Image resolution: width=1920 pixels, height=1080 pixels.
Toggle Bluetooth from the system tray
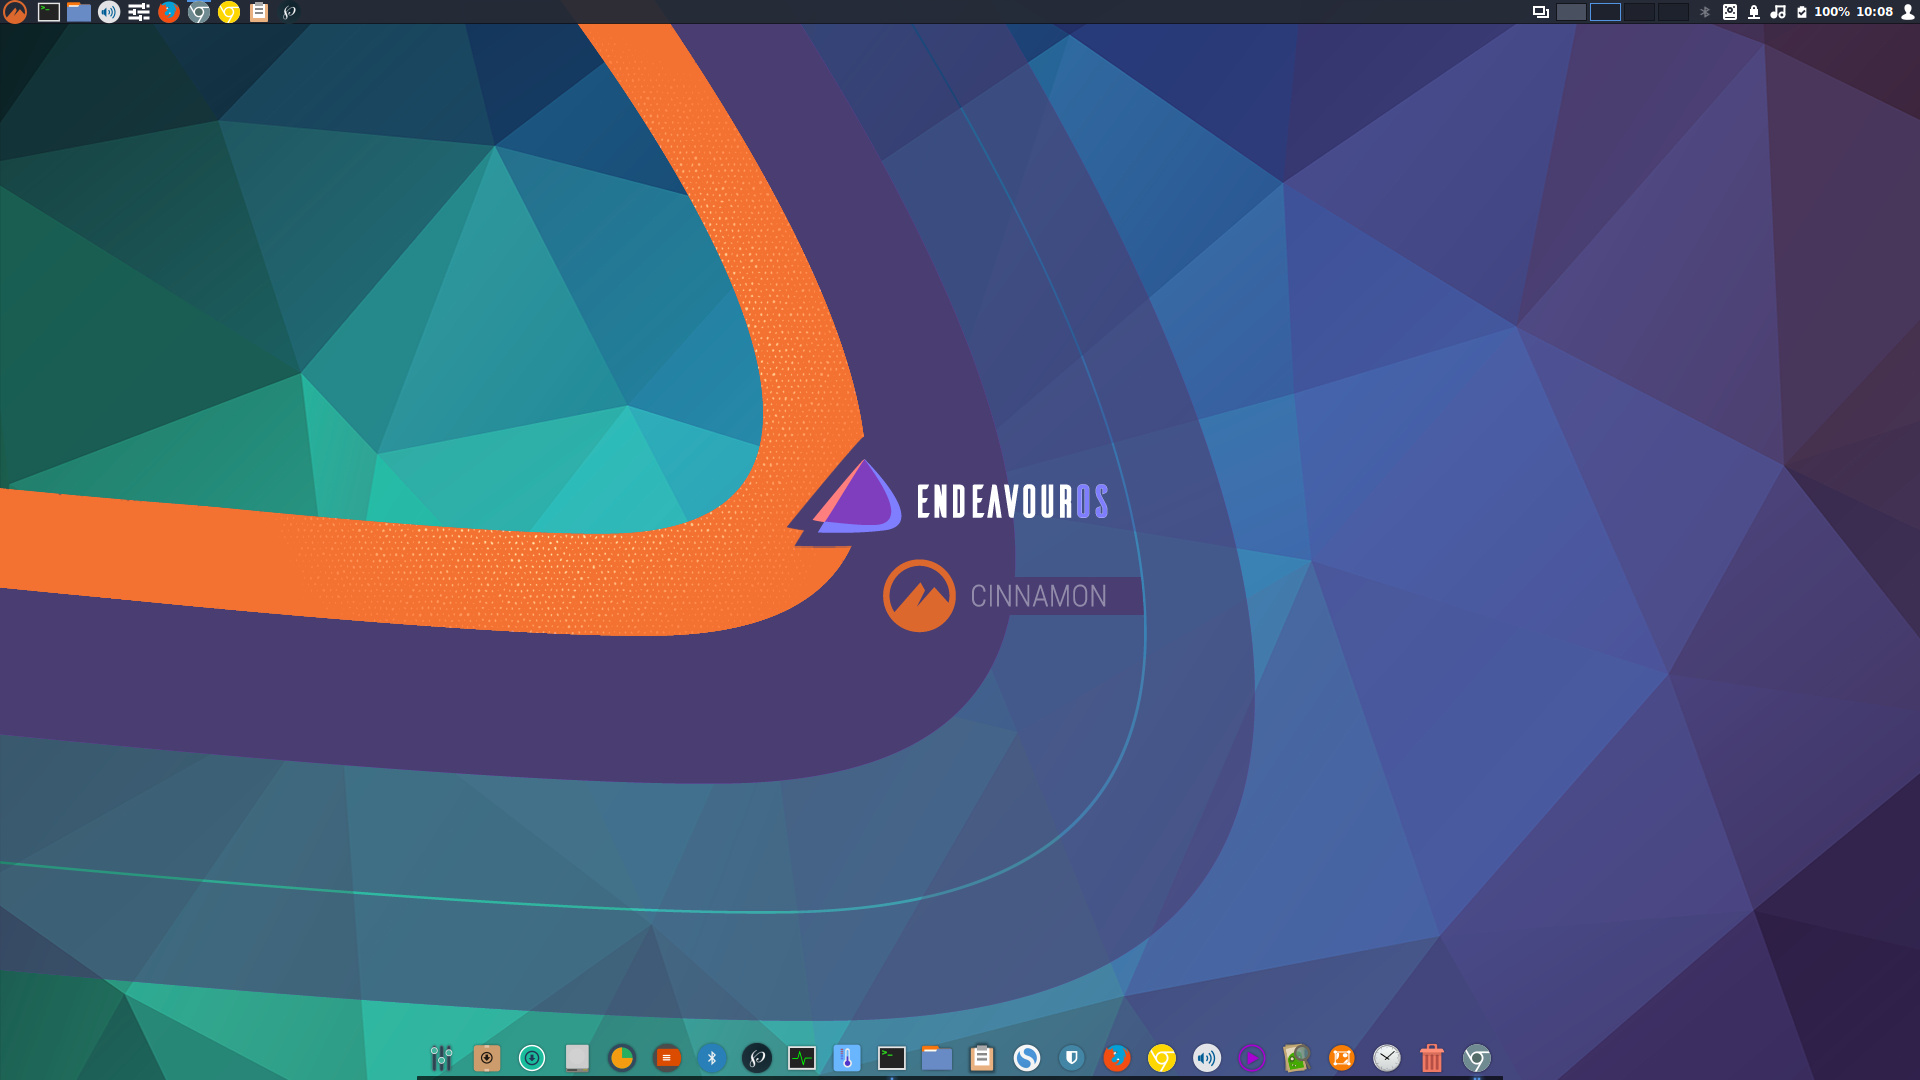(x=1704, y=13)
